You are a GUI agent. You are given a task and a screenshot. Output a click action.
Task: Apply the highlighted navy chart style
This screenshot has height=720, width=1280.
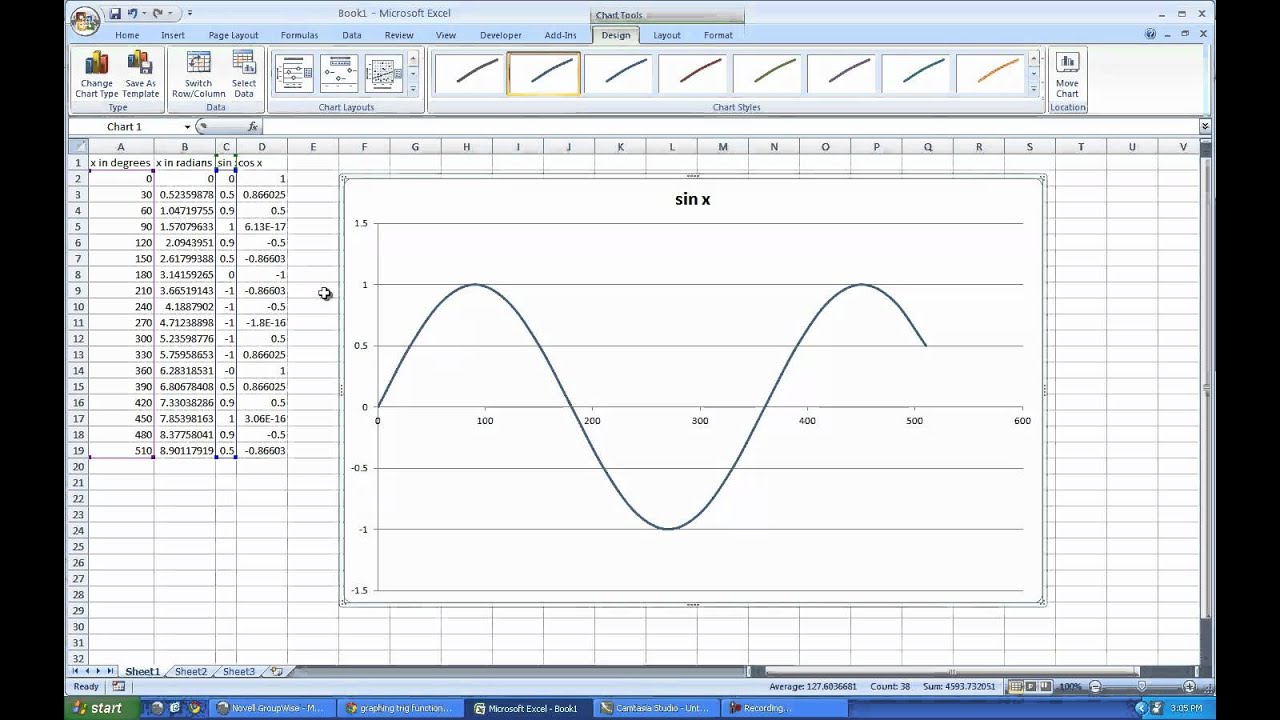point(543,74)
